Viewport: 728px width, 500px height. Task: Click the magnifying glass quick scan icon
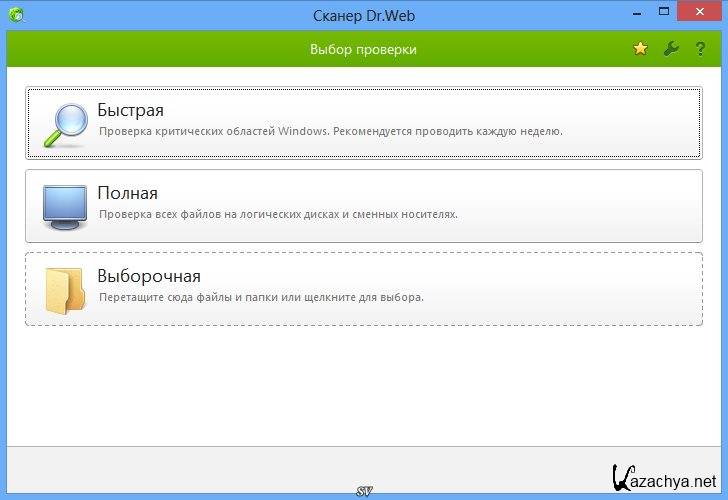pyautogui.click(x=62, y=124)
